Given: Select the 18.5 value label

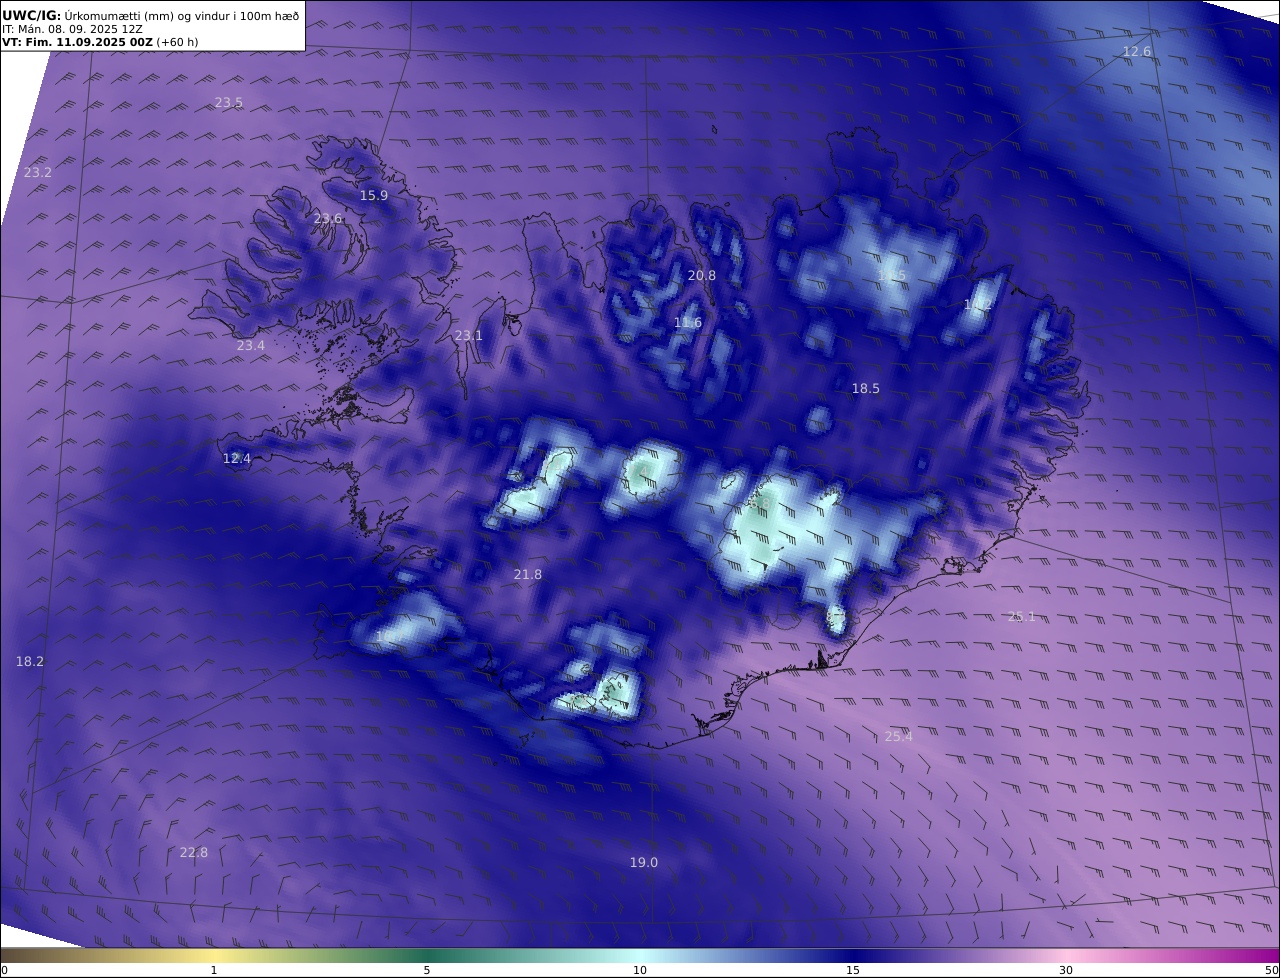Looking at the screenshot, I should click(866, 388).
